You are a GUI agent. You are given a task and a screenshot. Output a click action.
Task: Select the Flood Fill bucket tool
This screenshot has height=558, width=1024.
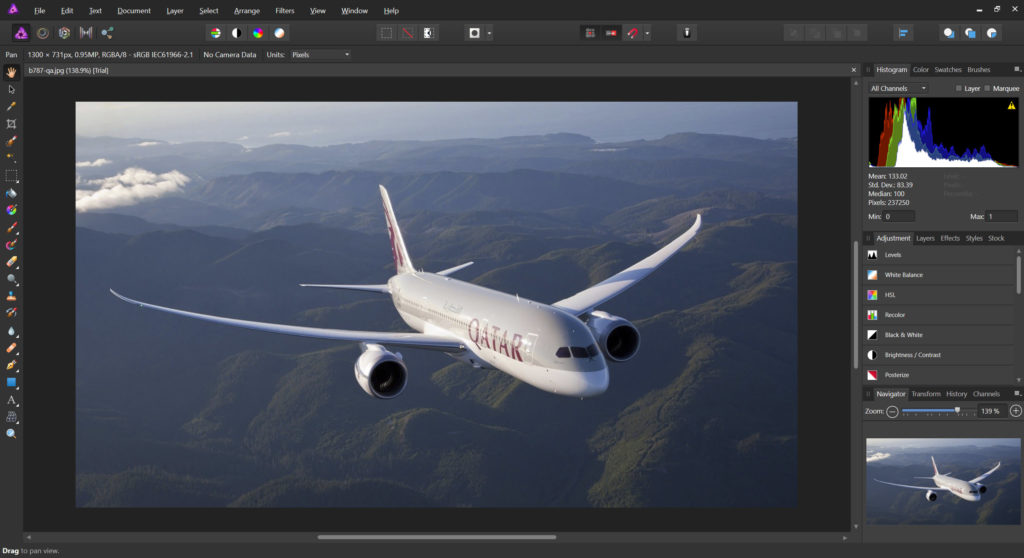pyautogui.click(x=11, y=193)
